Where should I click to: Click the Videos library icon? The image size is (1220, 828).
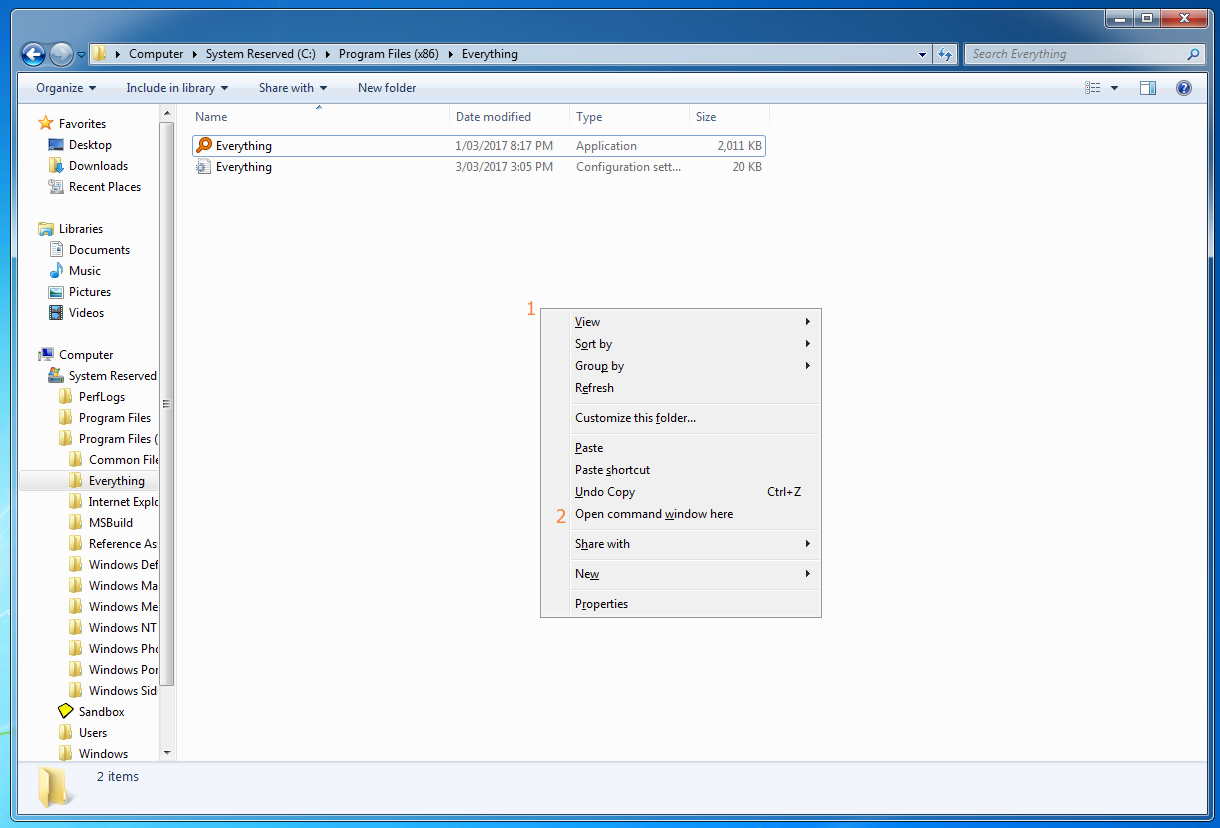(x=56, y=313)
